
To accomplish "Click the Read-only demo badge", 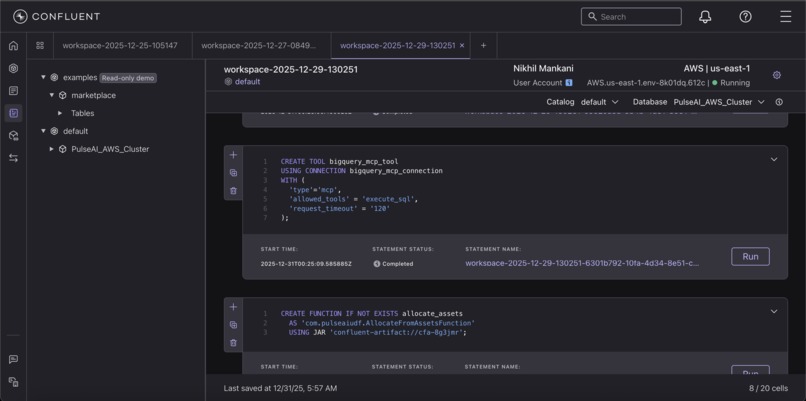I will (128, 78).
